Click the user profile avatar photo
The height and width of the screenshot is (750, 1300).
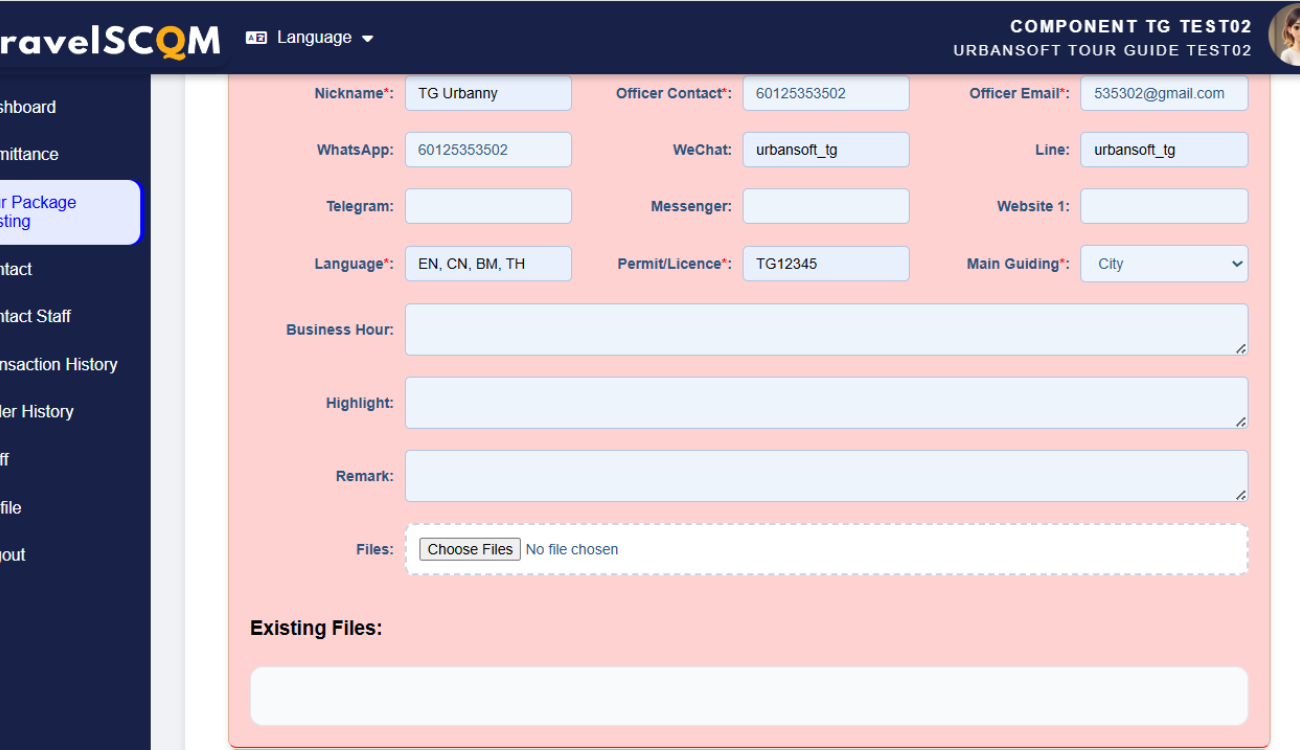(1285, 35)
